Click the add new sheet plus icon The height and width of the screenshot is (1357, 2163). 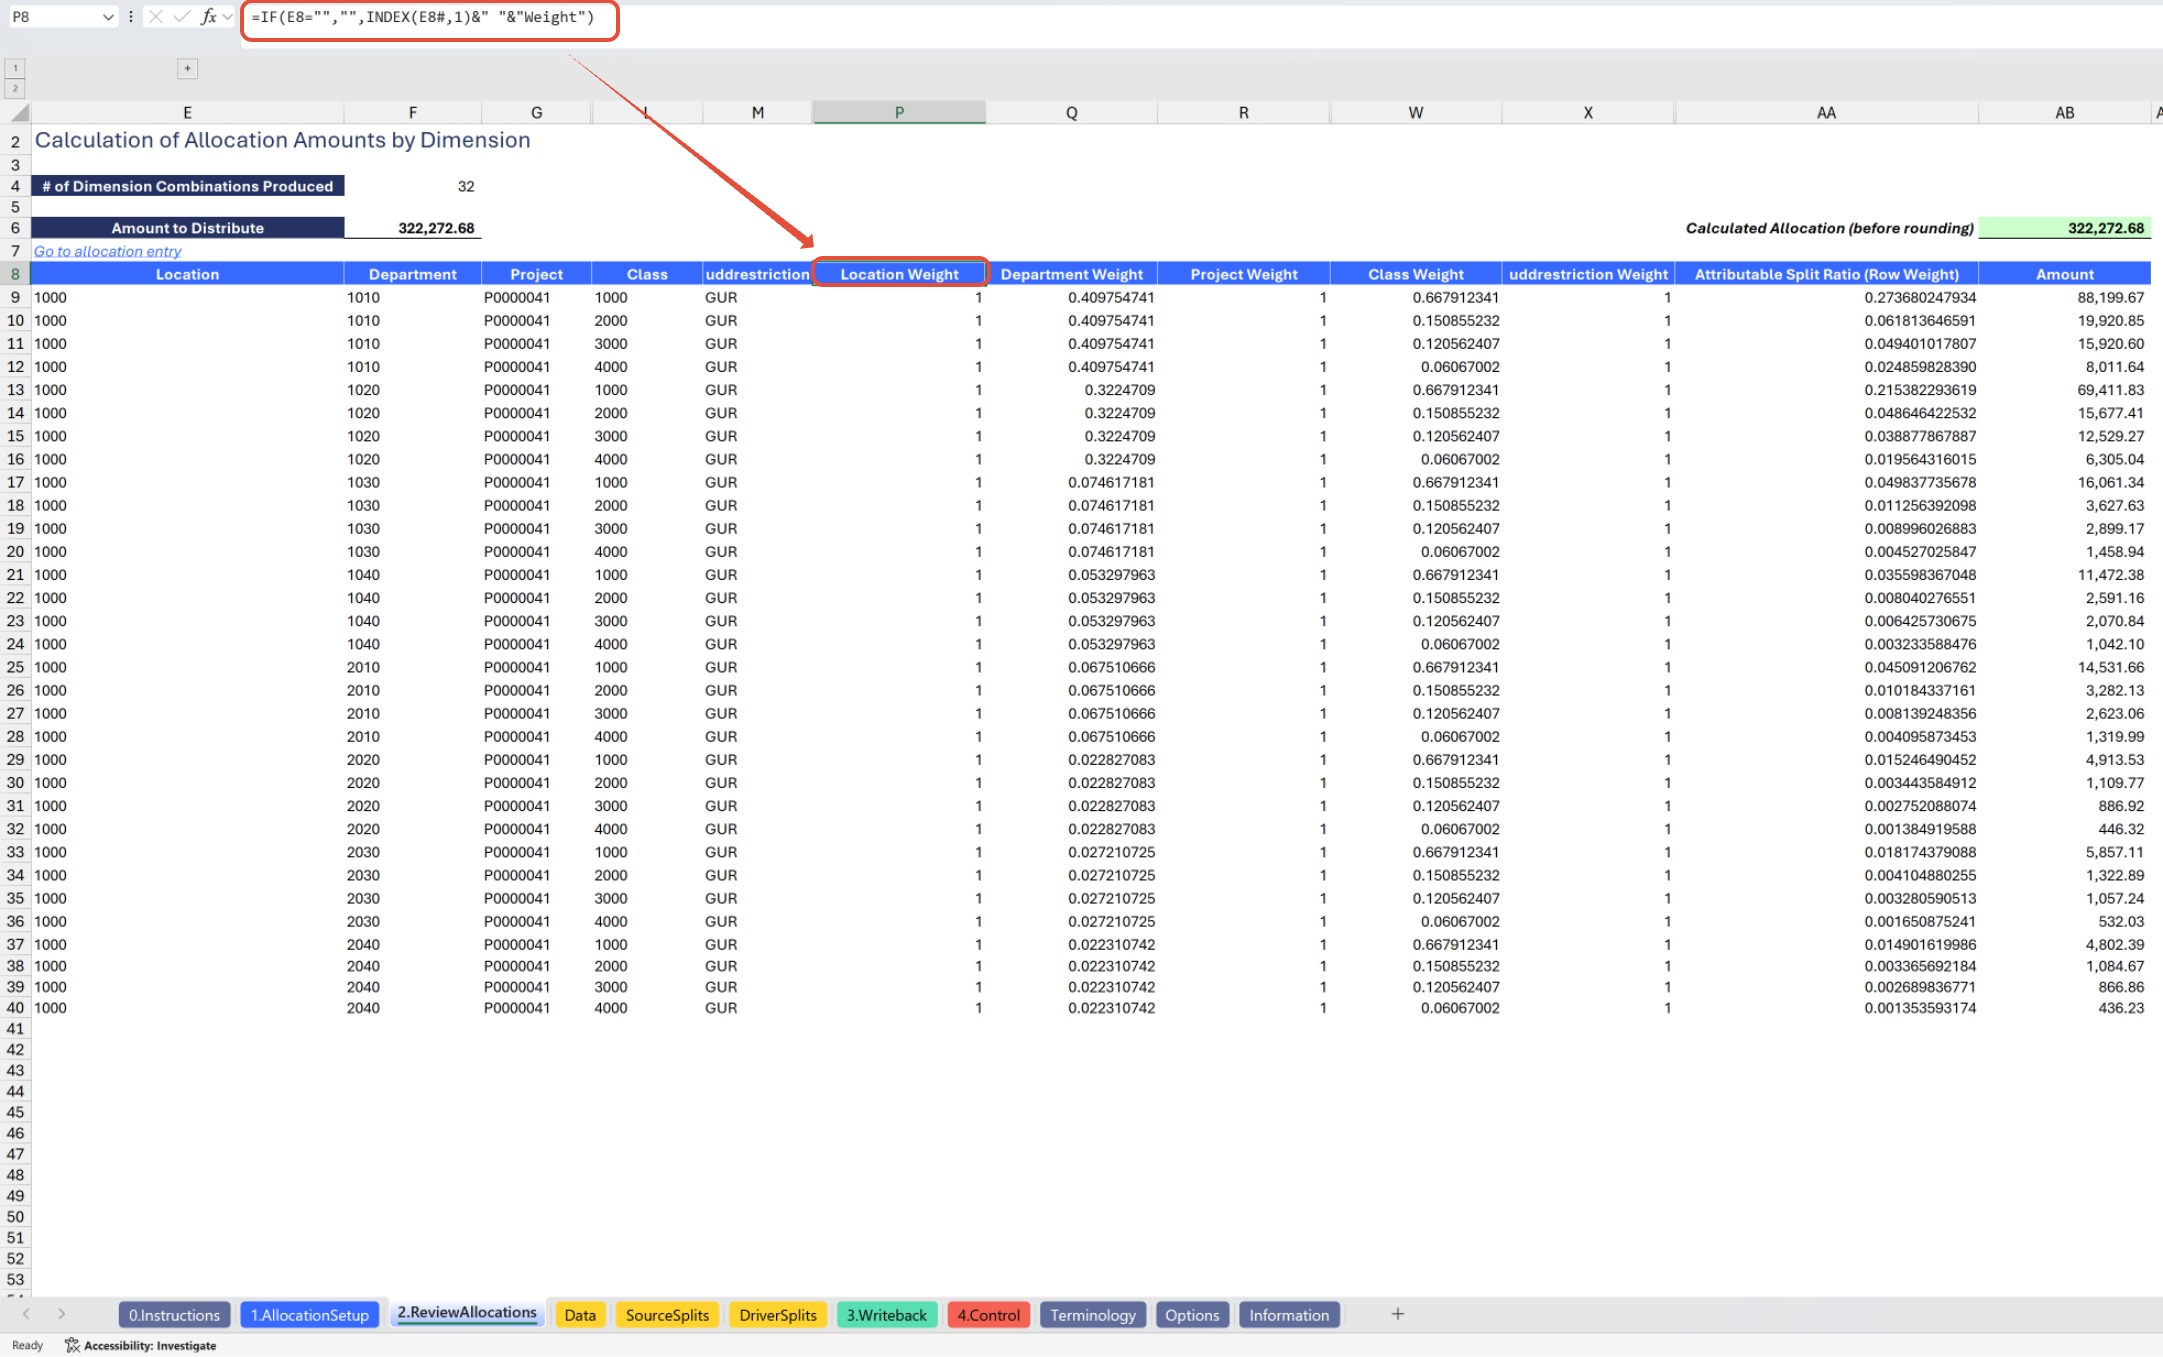pyautogui.click(x=1397, y=1314)
